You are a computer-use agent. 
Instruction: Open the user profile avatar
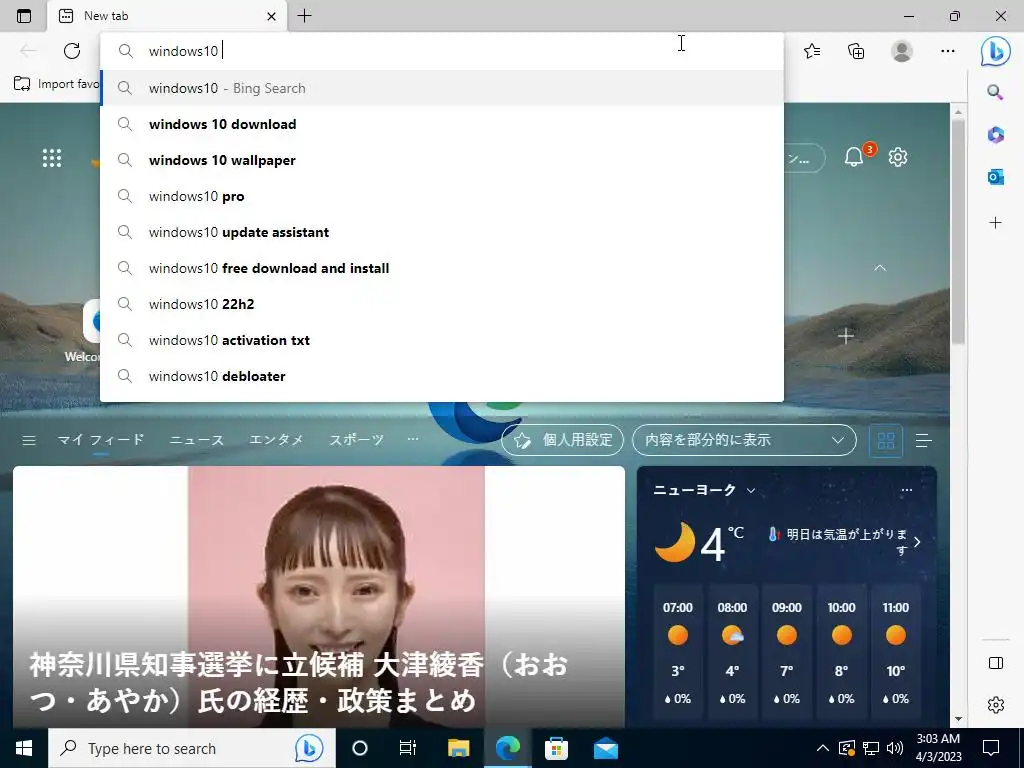[x=902, y=51]
